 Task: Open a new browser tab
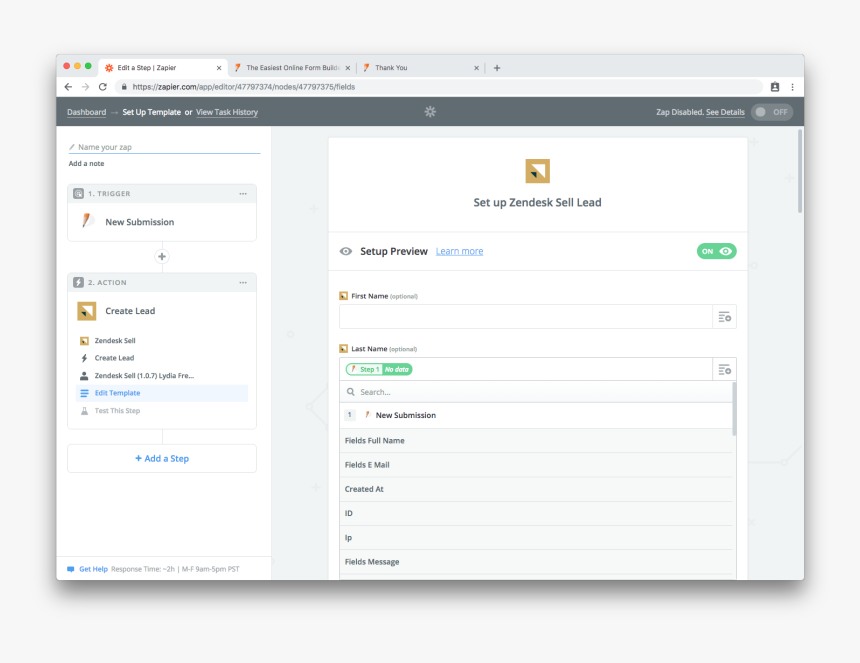(497, 68)
